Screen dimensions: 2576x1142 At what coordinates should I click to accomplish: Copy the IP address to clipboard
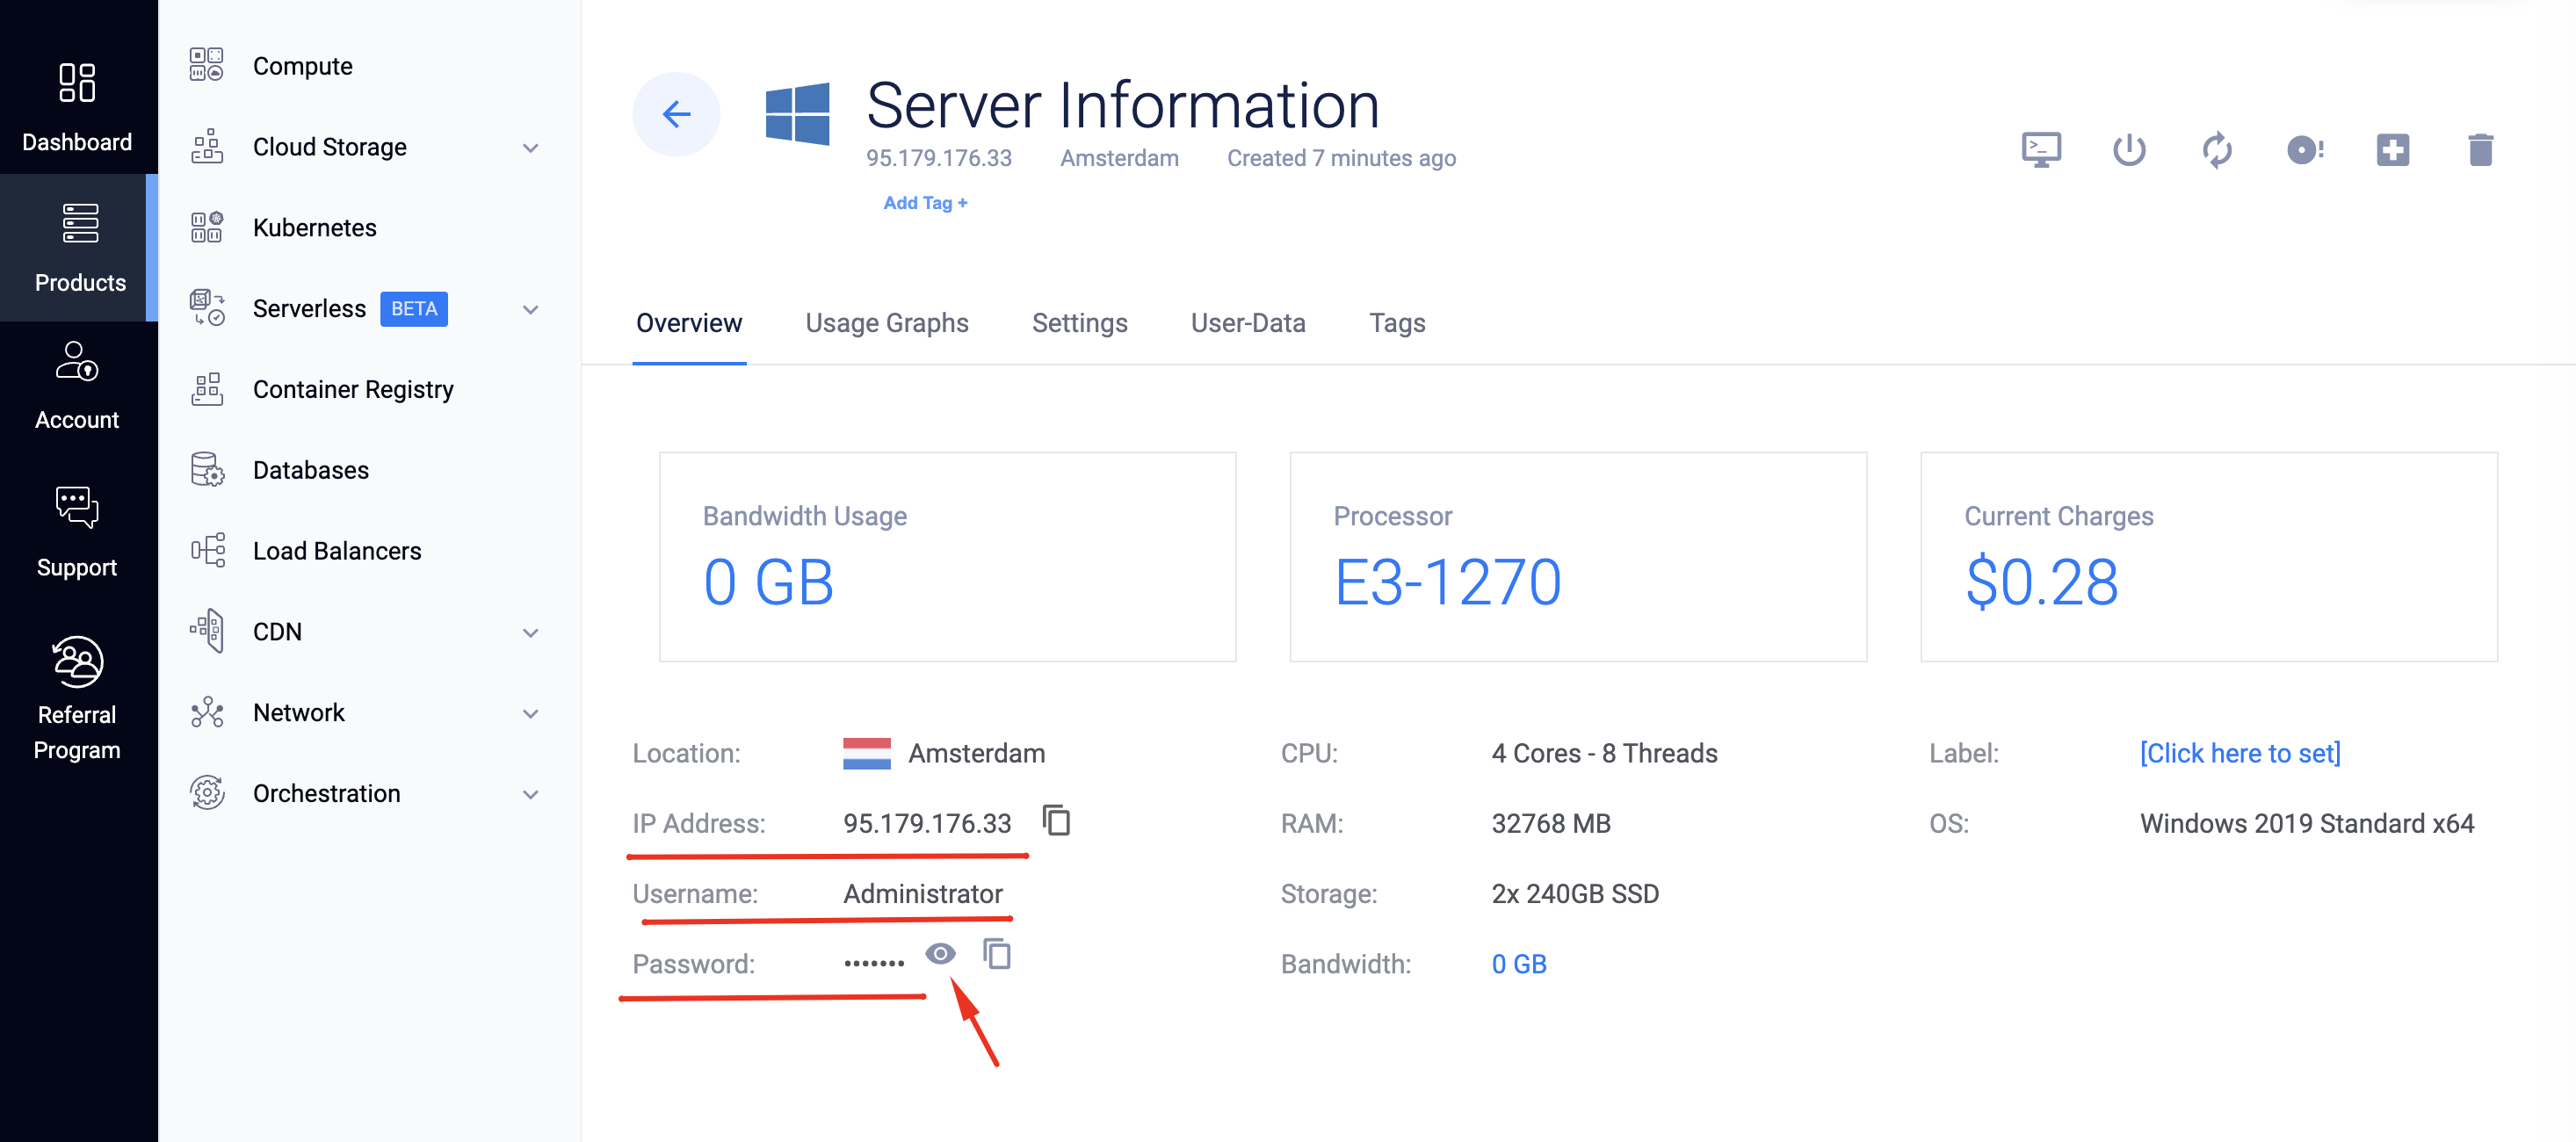point(1056,821)
